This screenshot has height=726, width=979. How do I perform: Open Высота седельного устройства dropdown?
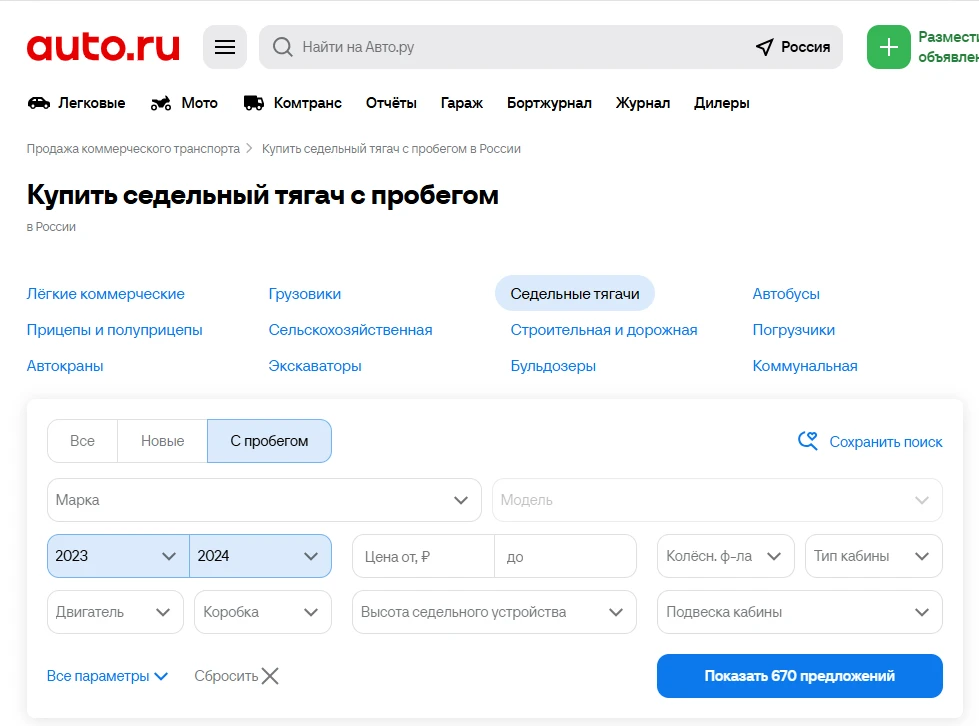[x=494, y=612]
